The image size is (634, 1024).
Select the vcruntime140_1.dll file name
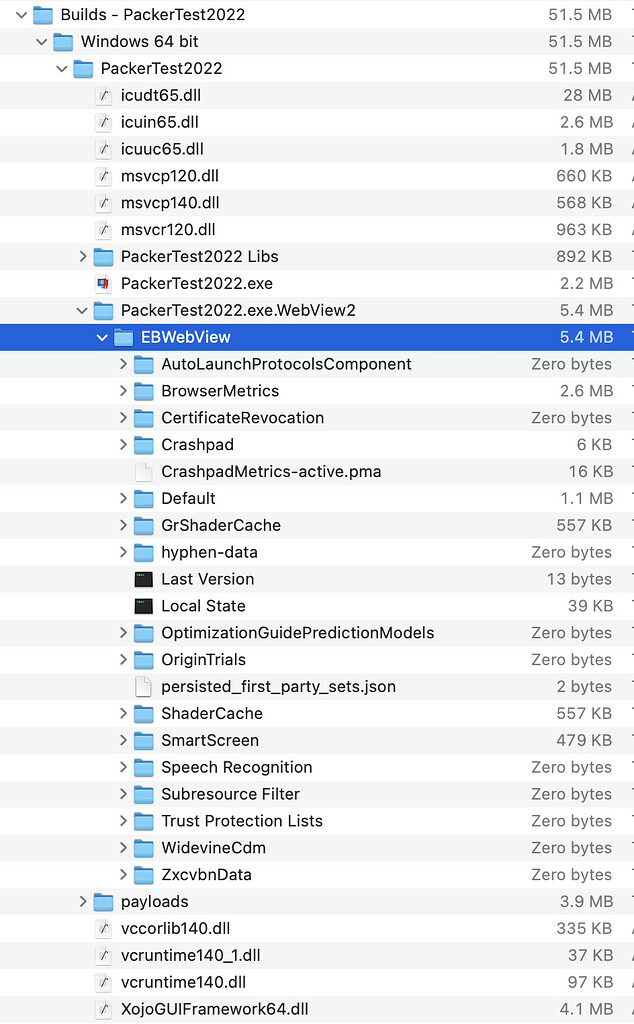coord(190,955)
